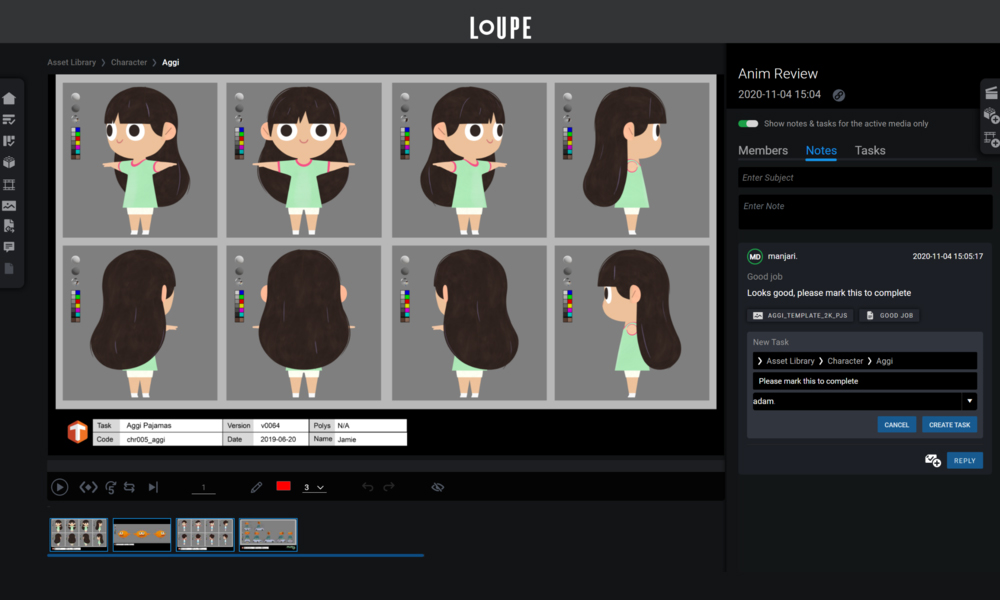The width and height of the screenshot is (1000, 600).
Task: Open the brush size 3 dropdown
Action: 314,487
